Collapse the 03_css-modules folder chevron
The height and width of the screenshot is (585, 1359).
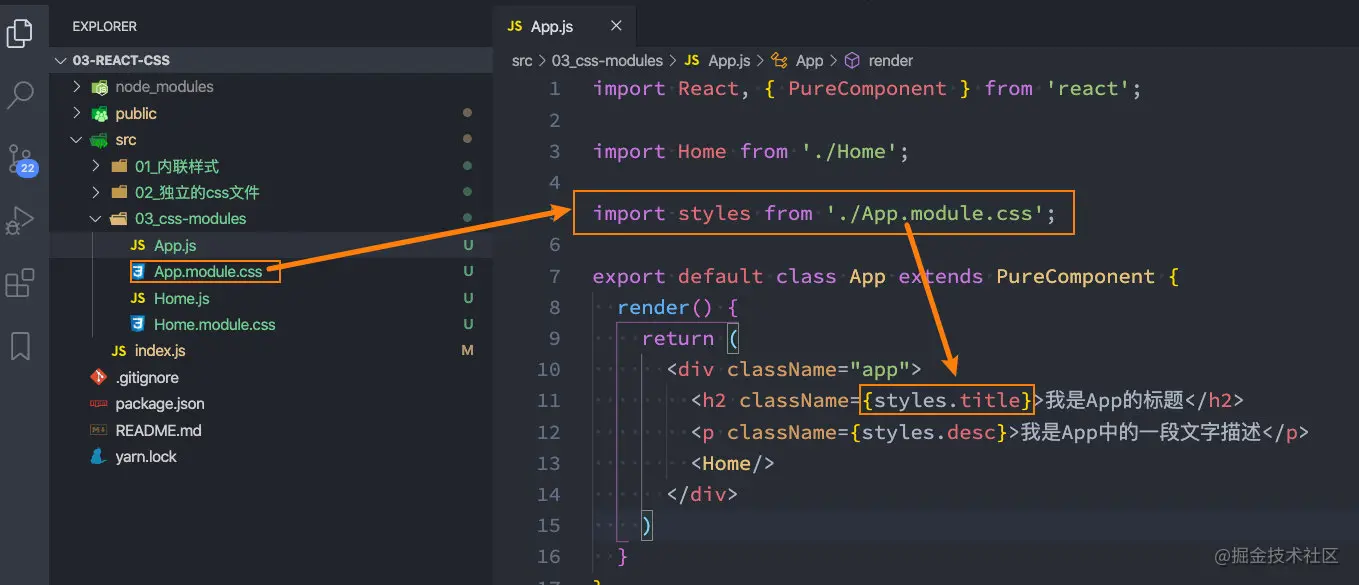click(x=96, y=218)
